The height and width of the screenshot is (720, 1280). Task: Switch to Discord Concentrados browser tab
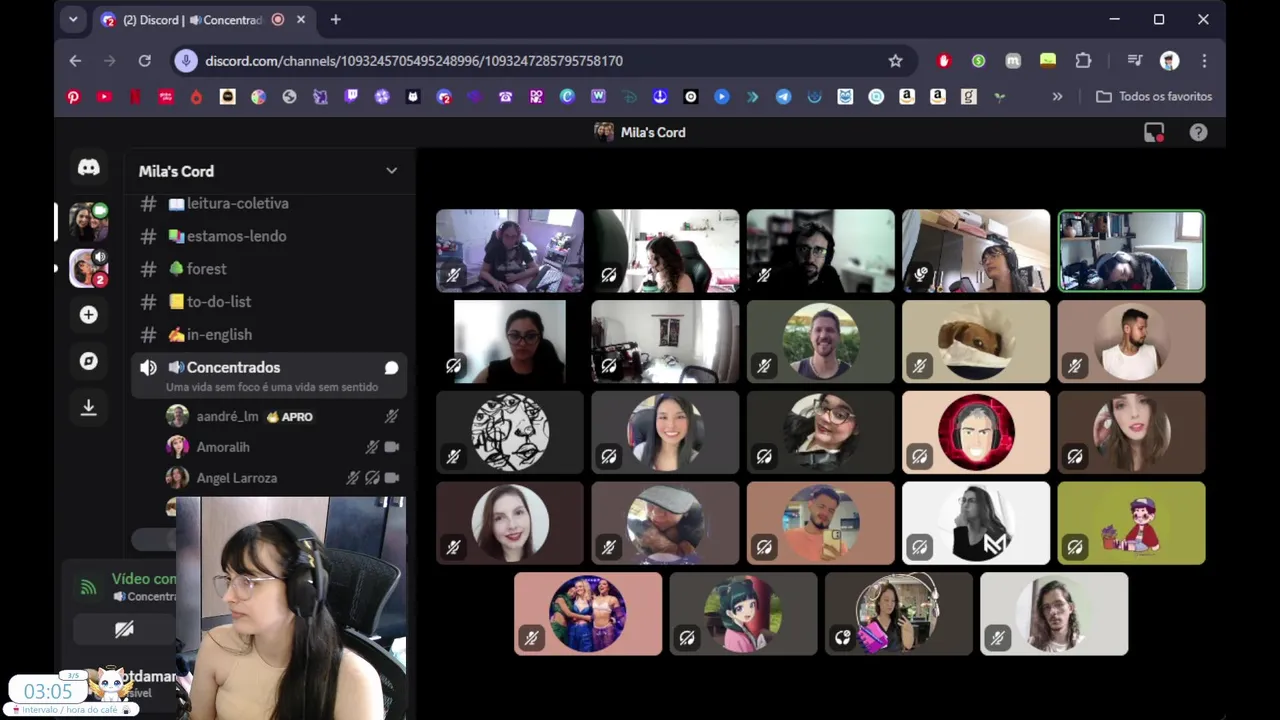pos(204,20)
